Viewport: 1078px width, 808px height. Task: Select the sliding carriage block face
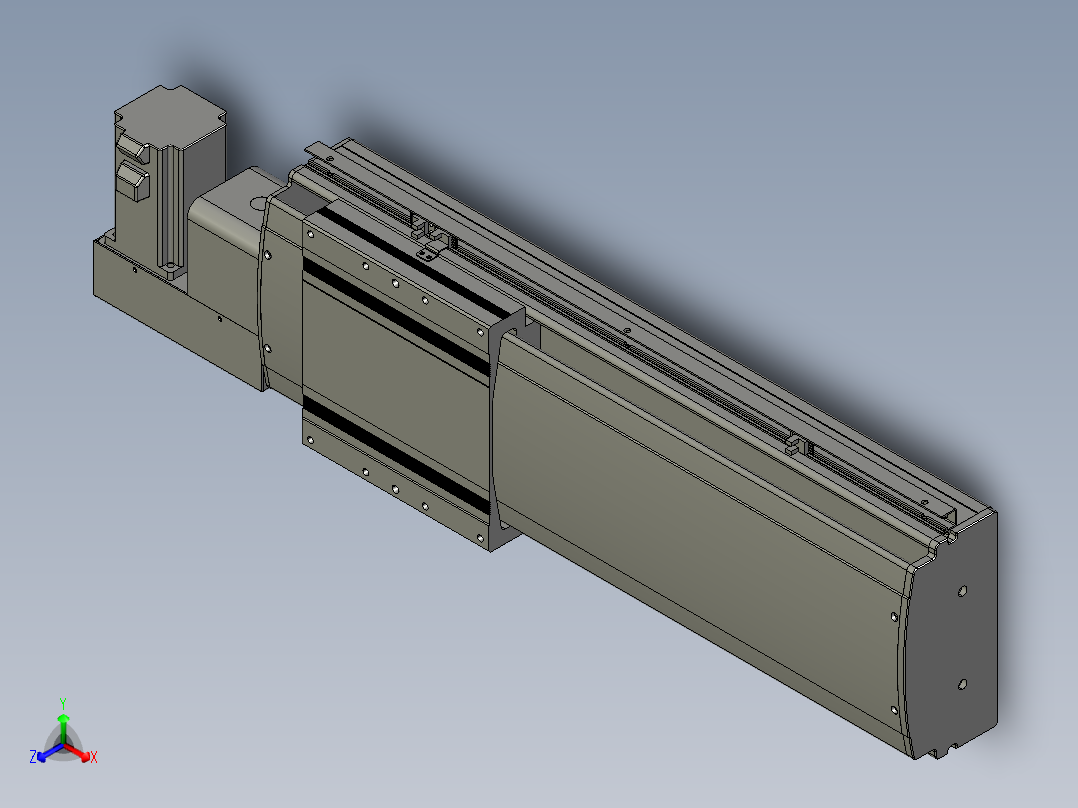coord(395,385)
